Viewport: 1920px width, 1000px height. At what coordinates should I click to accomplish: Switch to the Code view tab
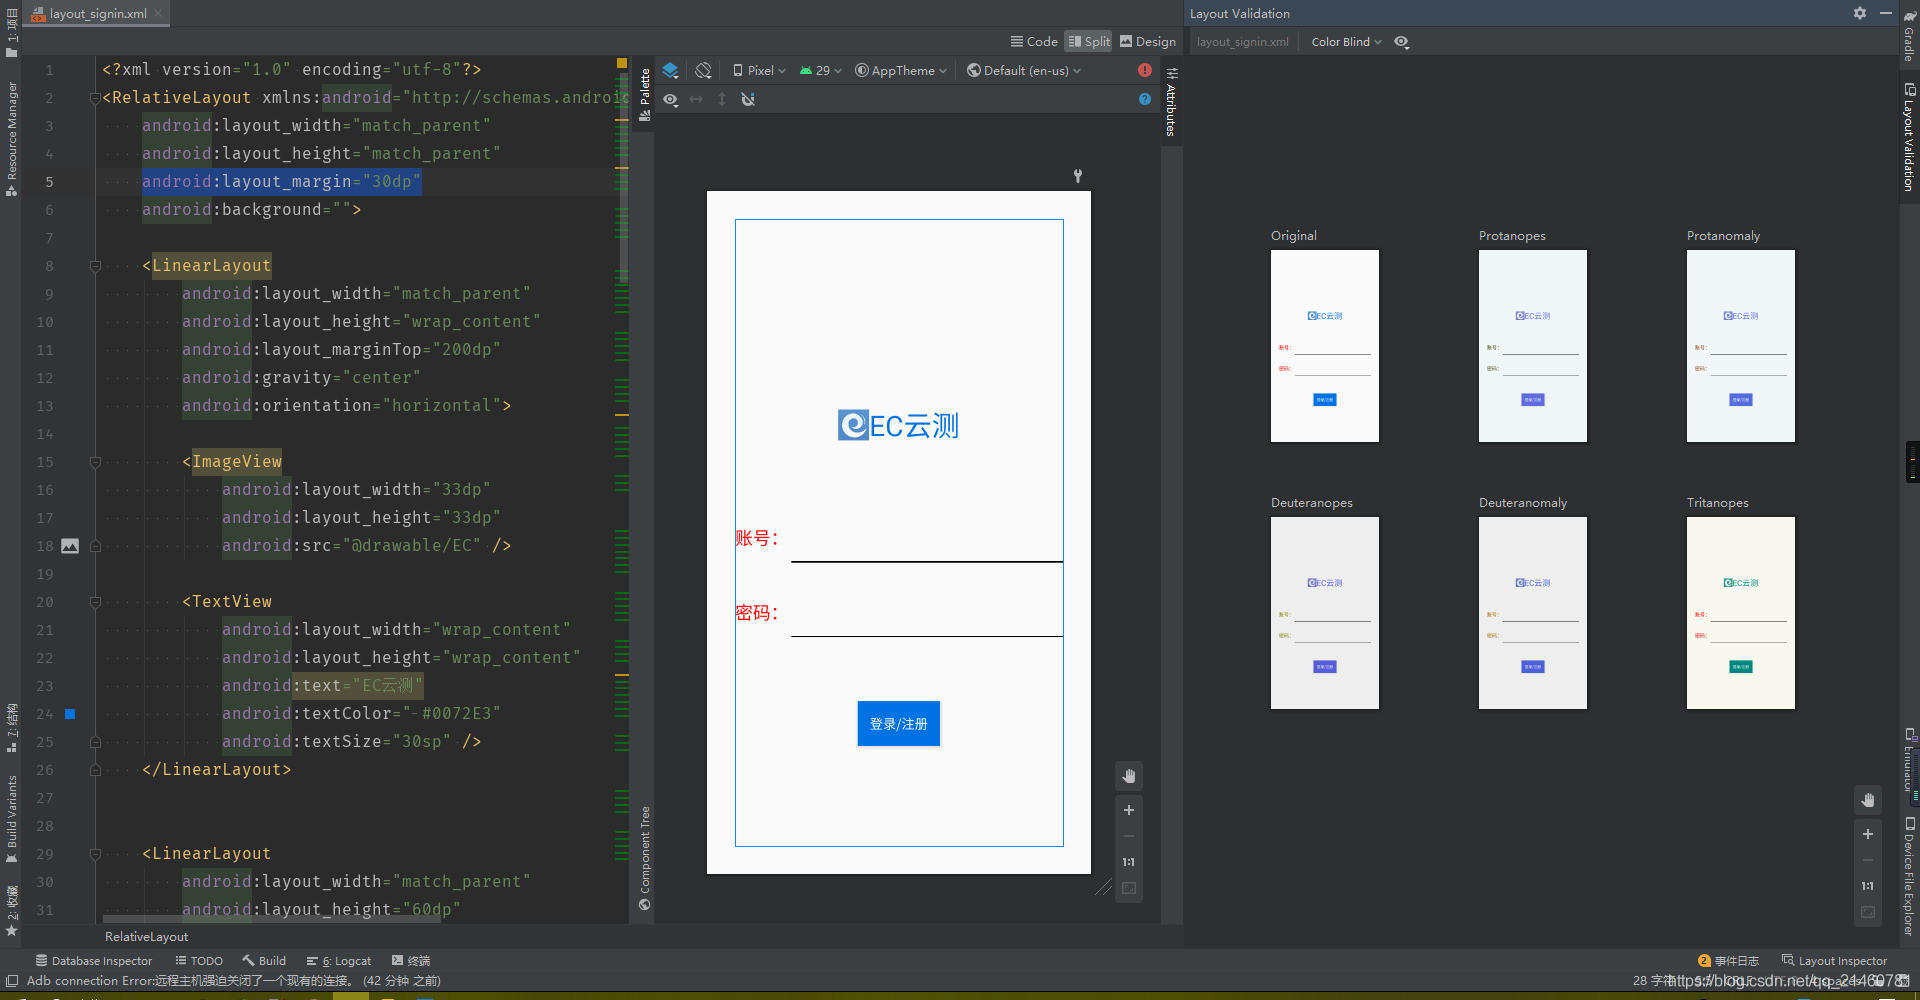[1034, 41]
